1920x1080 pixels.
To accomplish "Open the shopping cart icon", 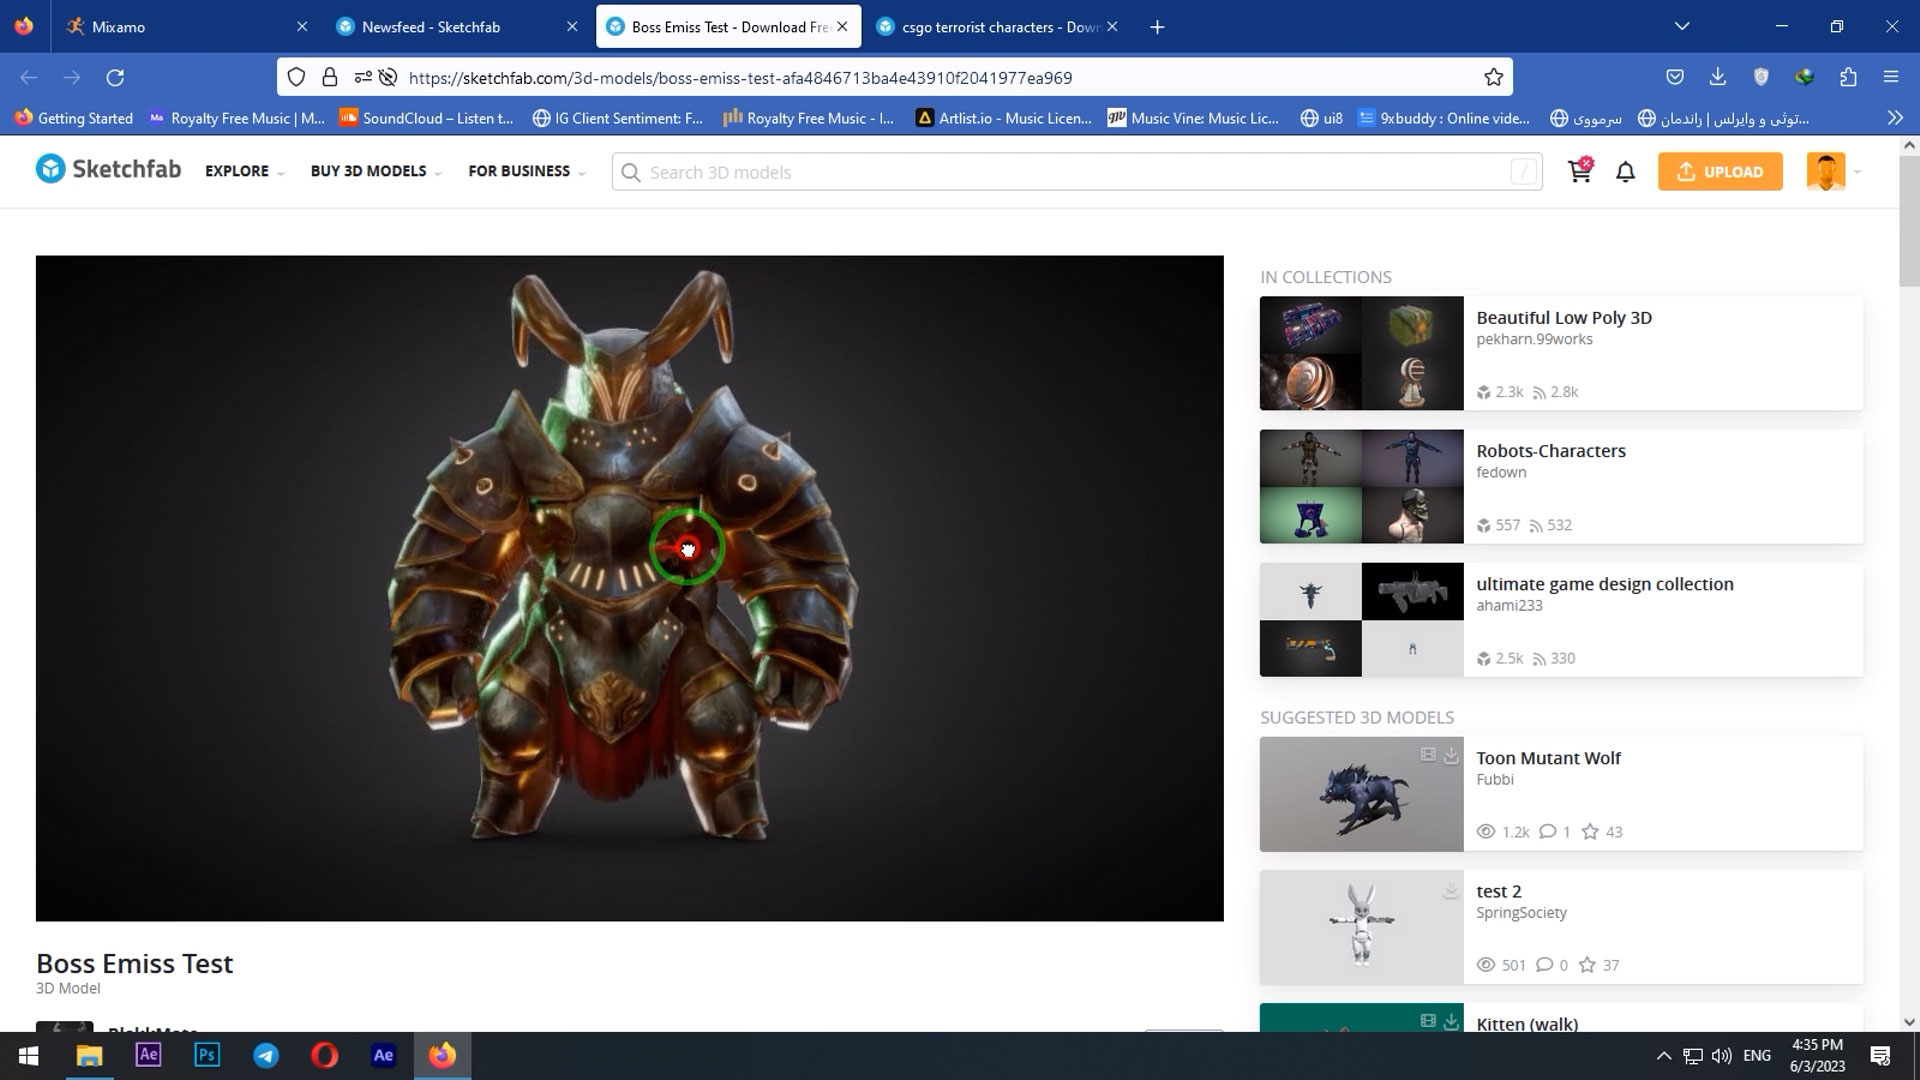I will point(1580,171).
